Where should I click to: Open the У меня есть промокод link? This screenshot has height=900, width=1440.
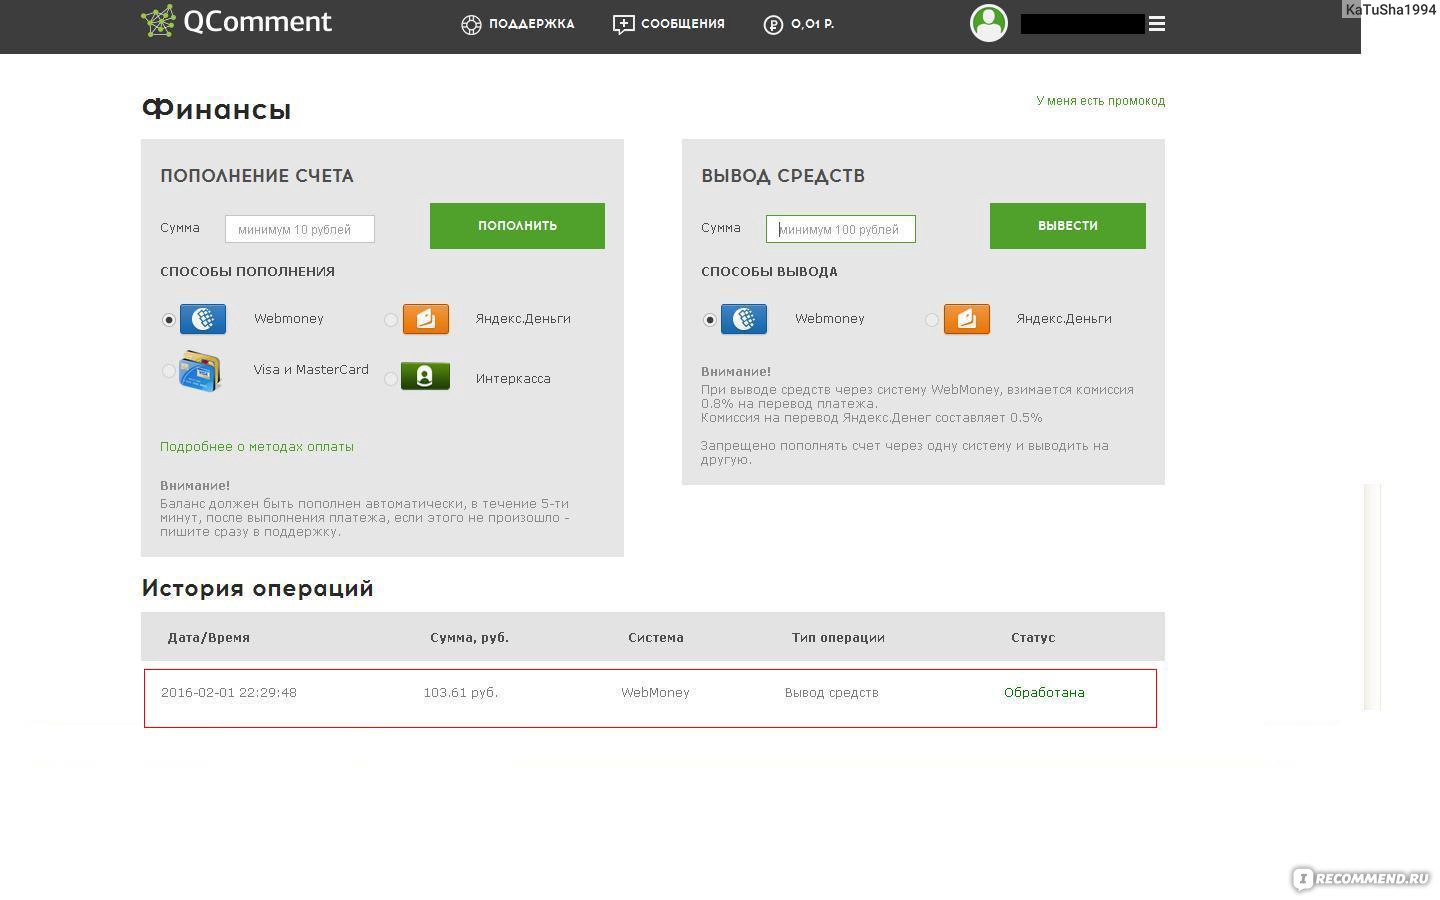coord(1100,101)
